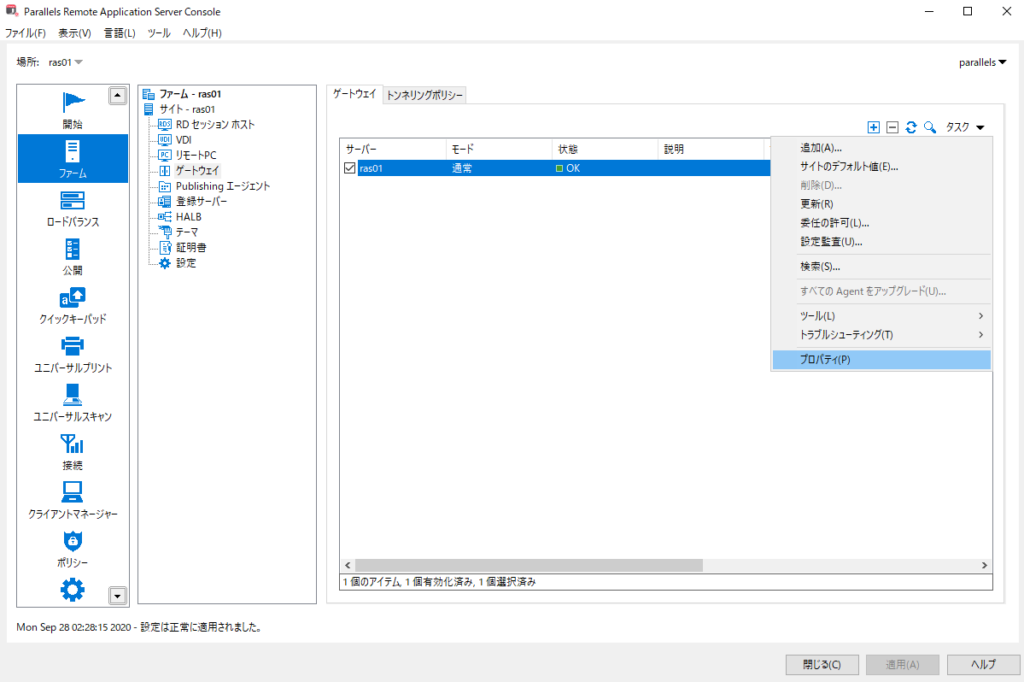The width and height of the screenshot is (1024, 682).
Task: Select the ゲートウェイ tree node
Action: coord(197,170)
